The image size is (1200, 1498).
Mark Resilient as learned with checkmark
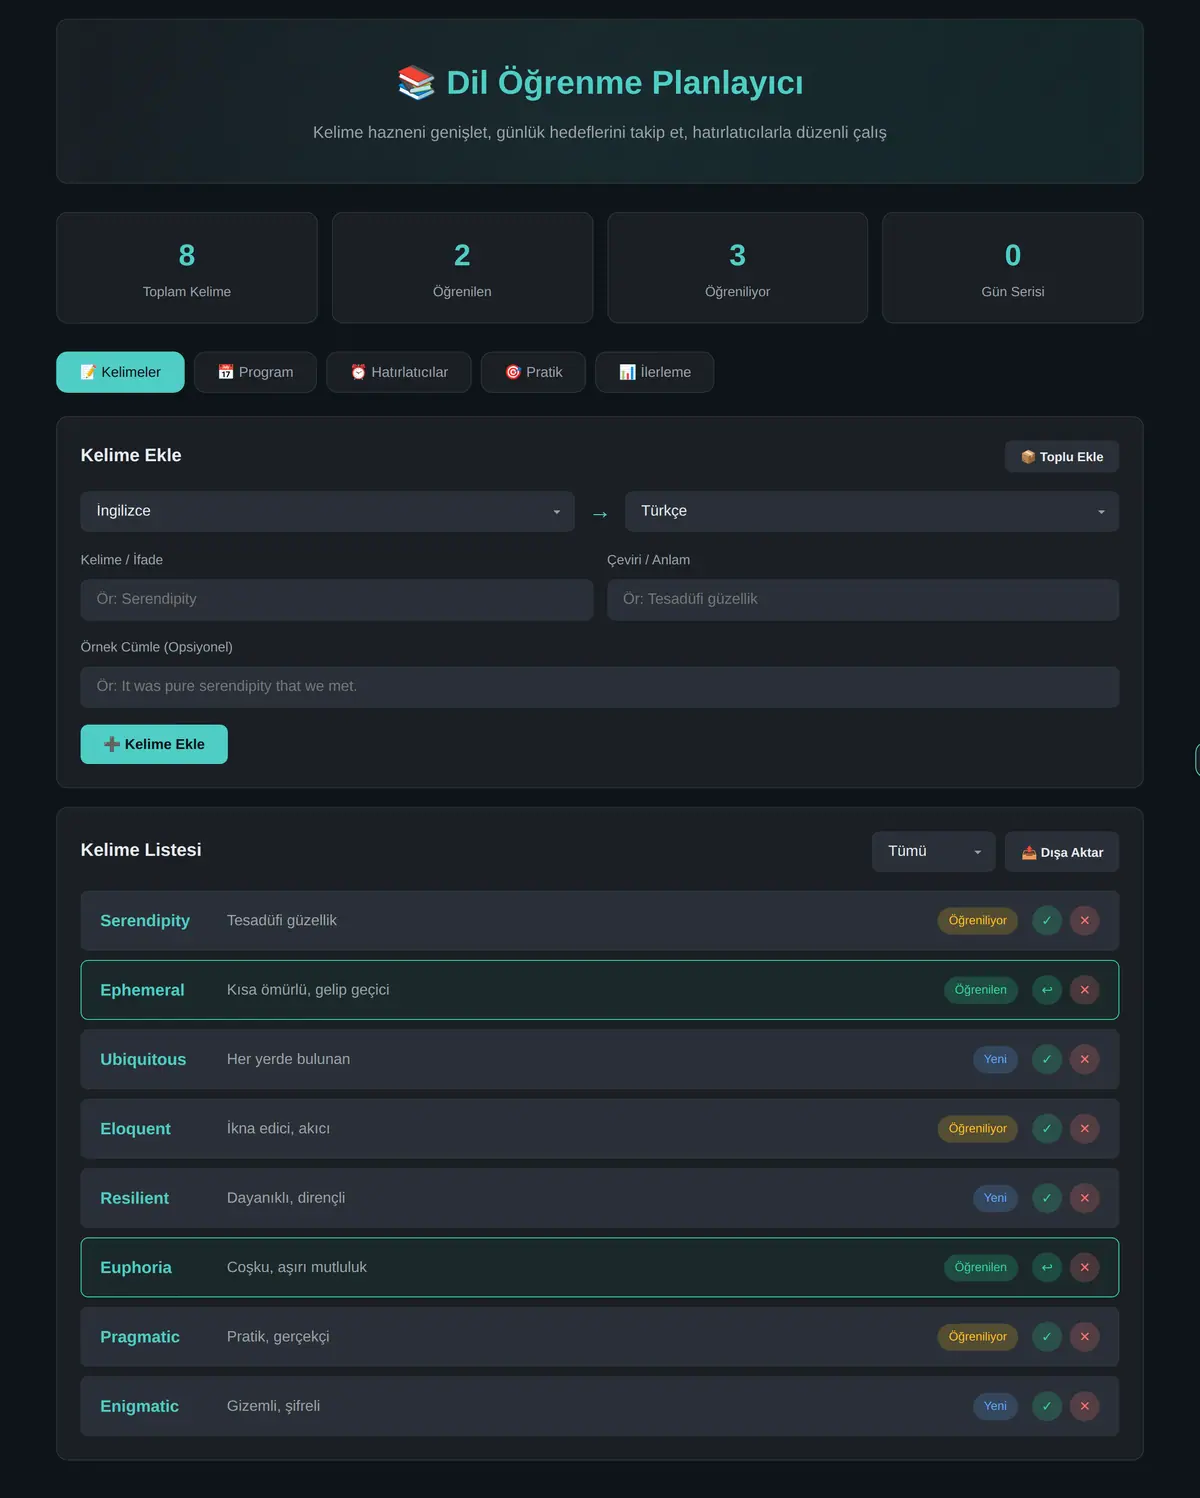pos(1047,1198)
